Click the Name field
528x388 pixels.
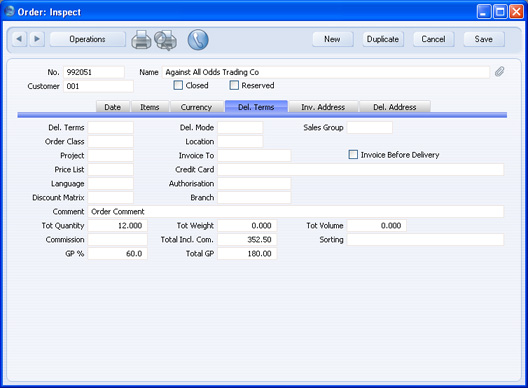click(326, 72)
